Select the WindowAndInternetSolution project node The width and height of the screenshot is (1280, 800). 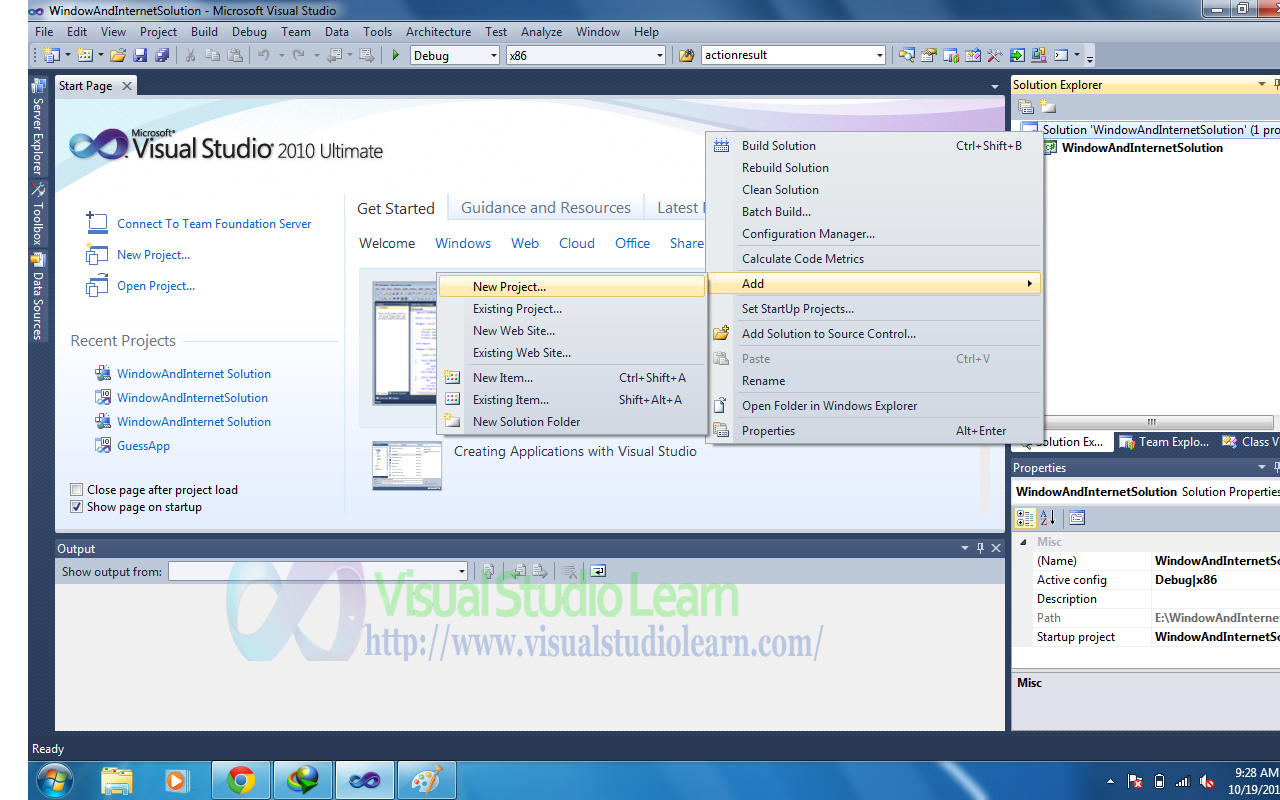tap(1142, 148)
